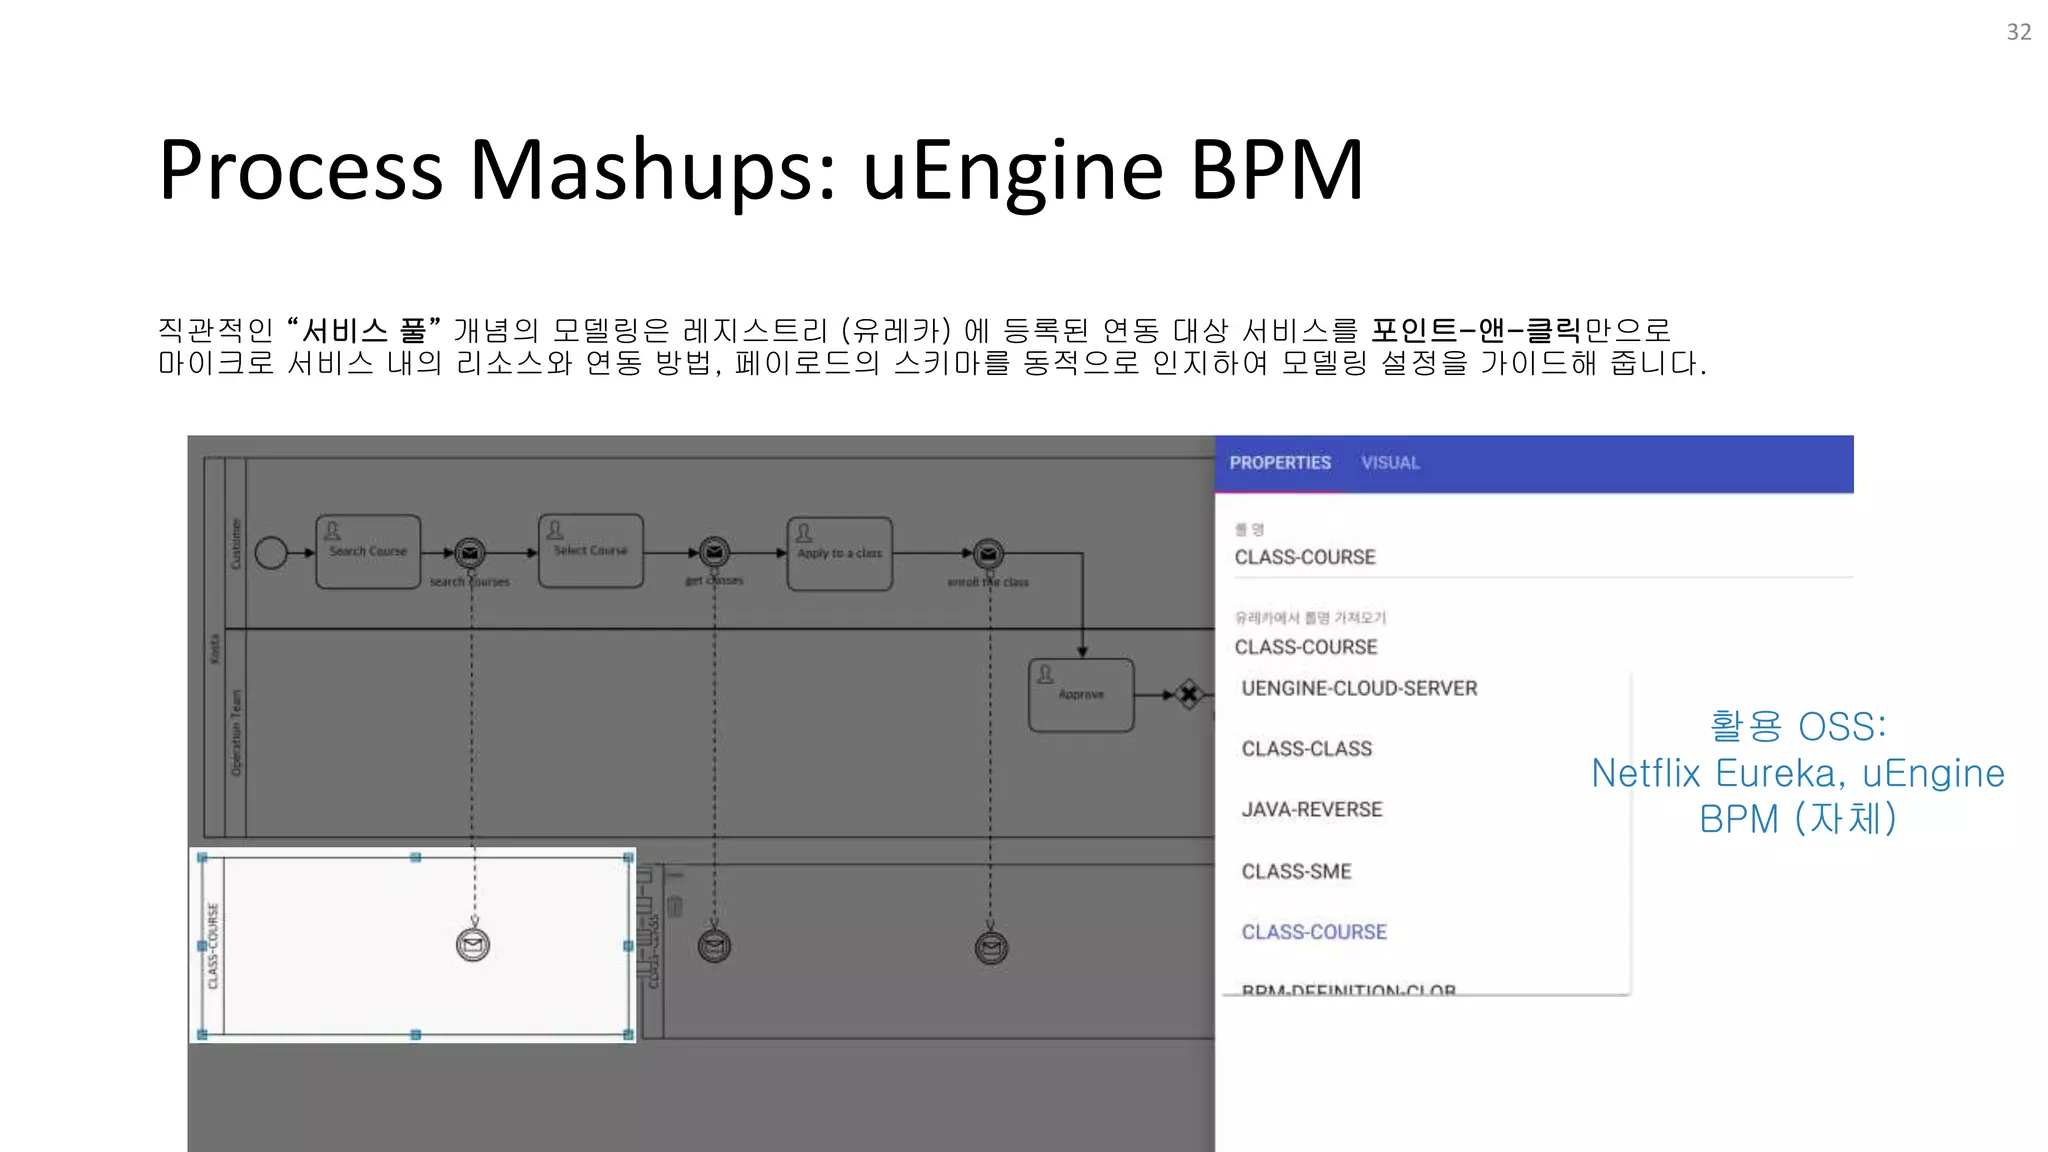The image size is (2048, 1152).
Task: Select the 'get classes' message event icon
Action: (714, 552)
